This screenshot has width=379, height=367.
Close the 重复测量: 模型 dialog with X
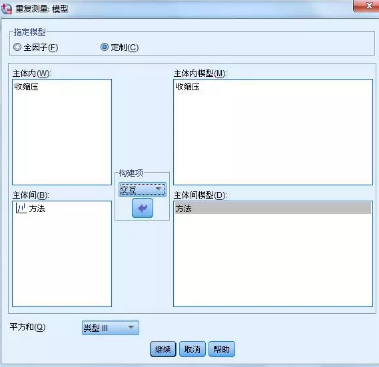tap(366, 6)
